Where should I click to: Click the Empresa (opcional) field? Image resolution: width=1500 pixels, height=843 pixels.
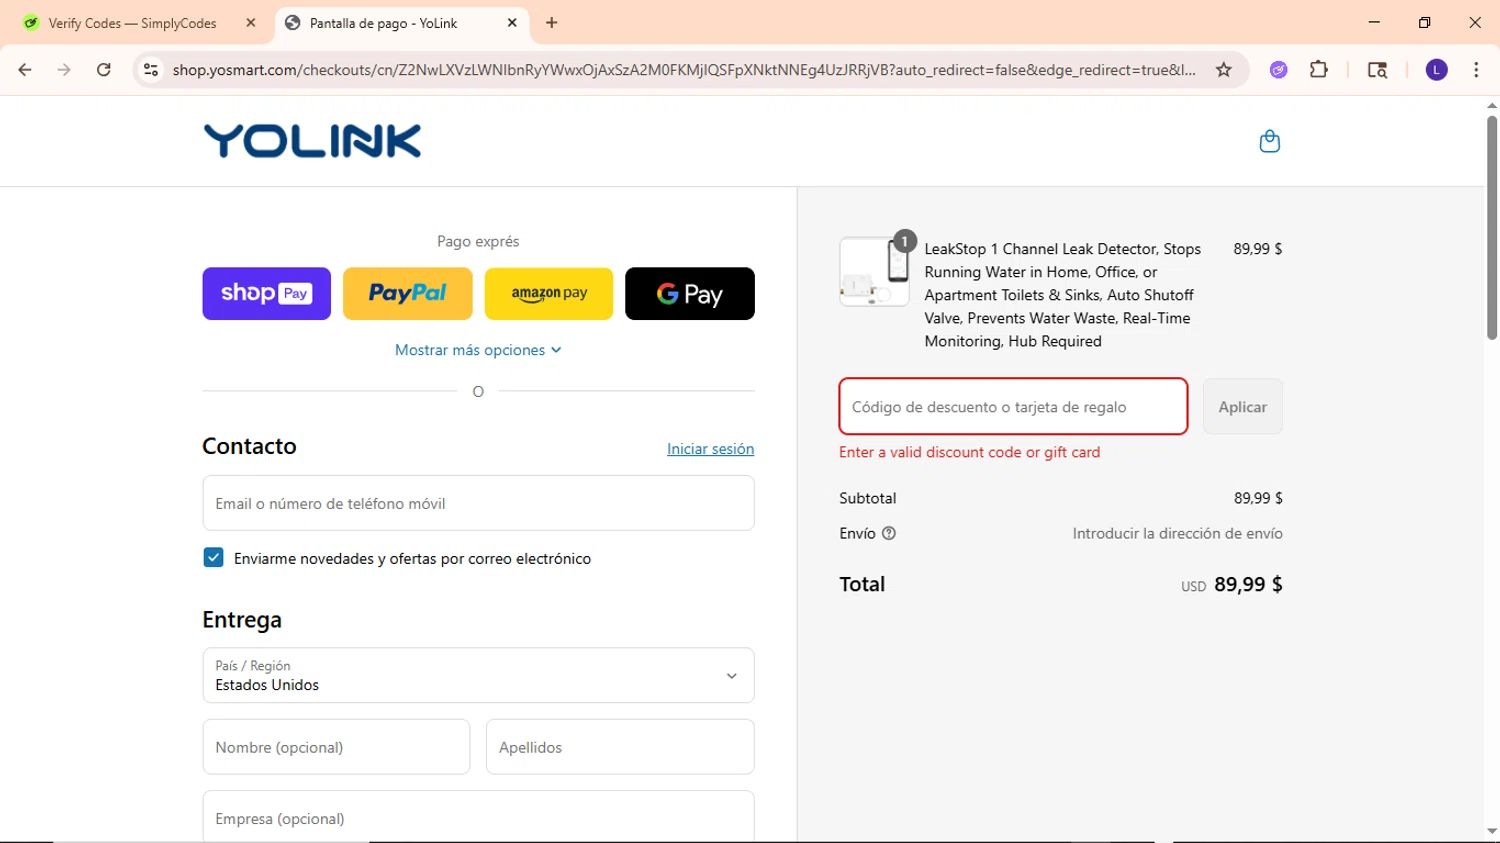point(478,817)
